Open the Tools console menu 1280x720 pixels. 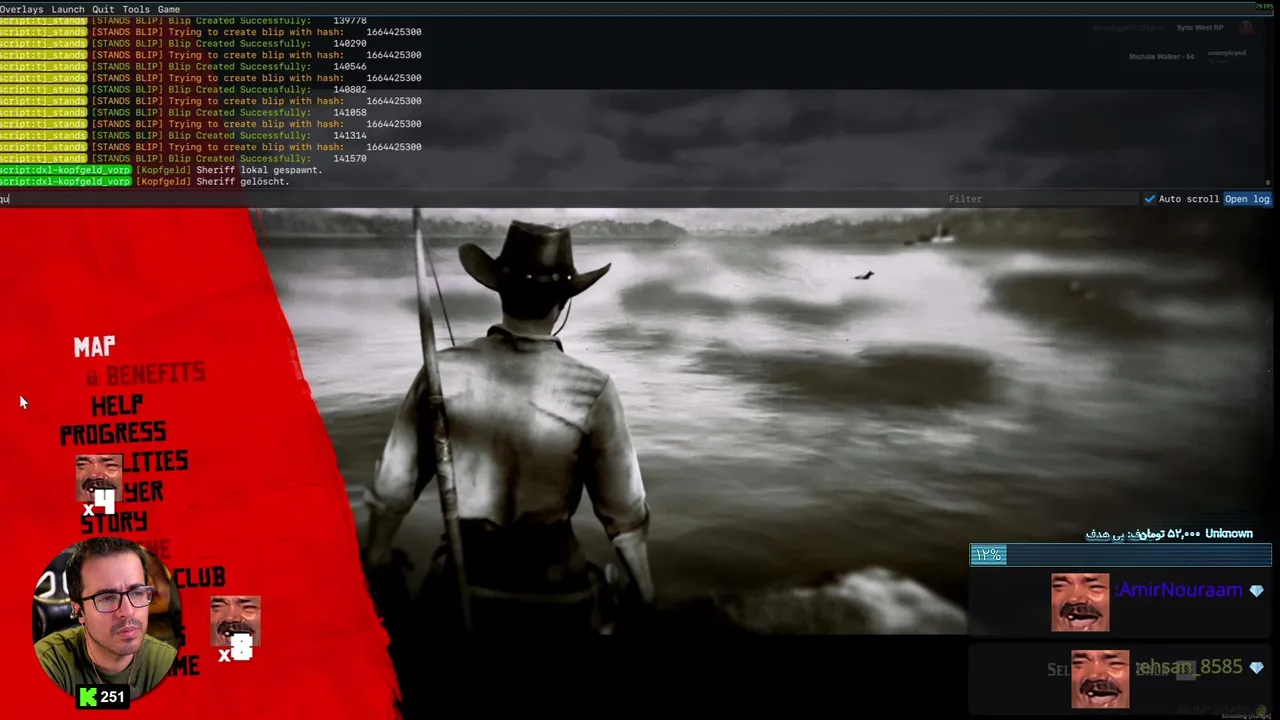click(x=136, y=9)
